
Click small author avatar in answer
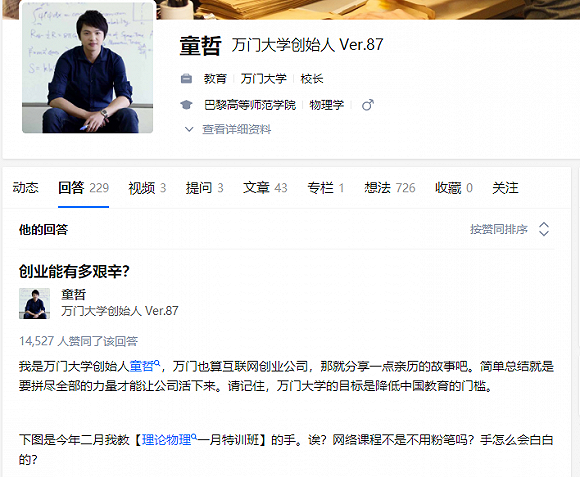coord(34,304)
